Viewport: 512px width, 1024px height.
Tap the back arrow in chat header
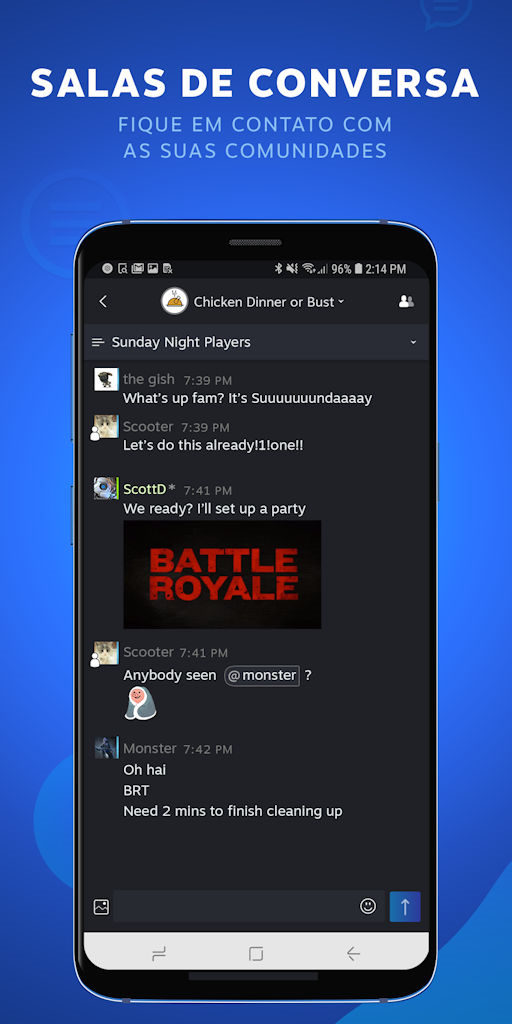pyautogui.click(x=103, y=301)
